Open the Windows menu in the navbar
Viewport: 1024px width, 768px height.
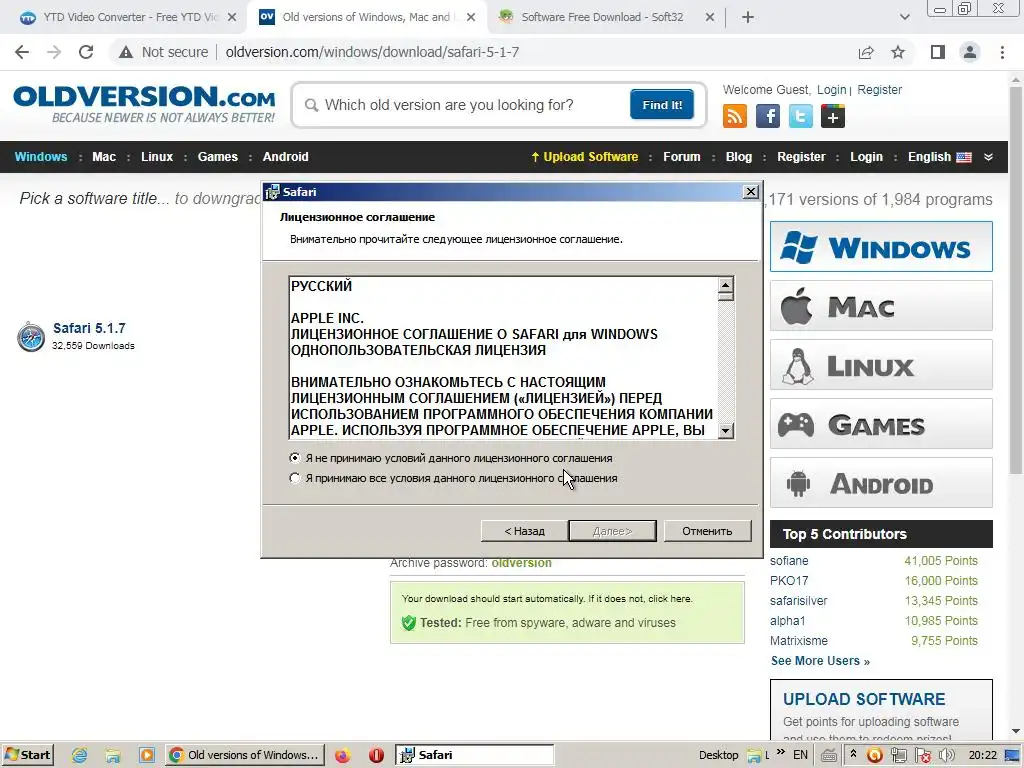point(40,157)
